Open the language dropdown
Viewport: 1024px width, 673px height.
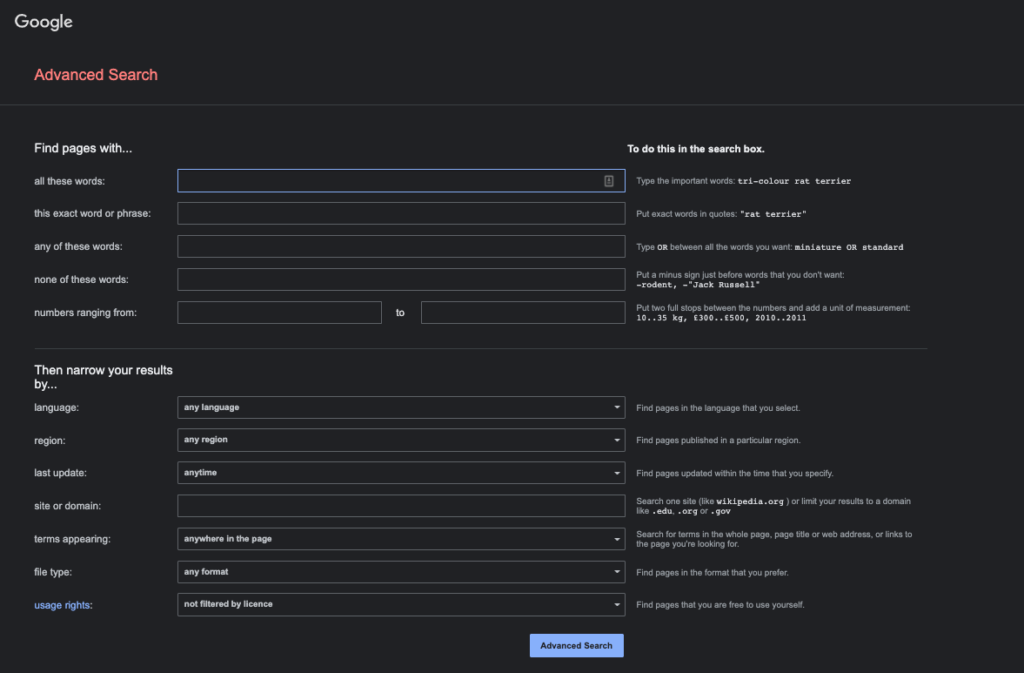click(x=400, y=408)
